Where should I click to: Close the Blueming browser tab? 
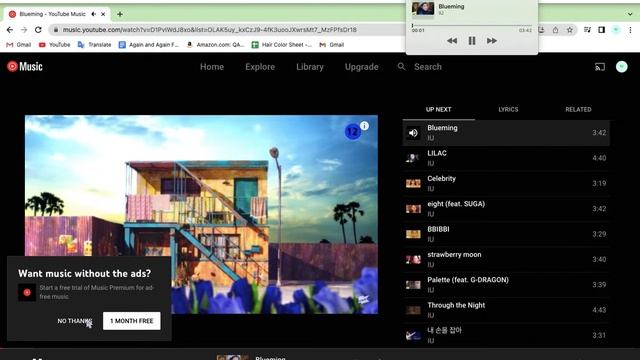pos(103,14)
